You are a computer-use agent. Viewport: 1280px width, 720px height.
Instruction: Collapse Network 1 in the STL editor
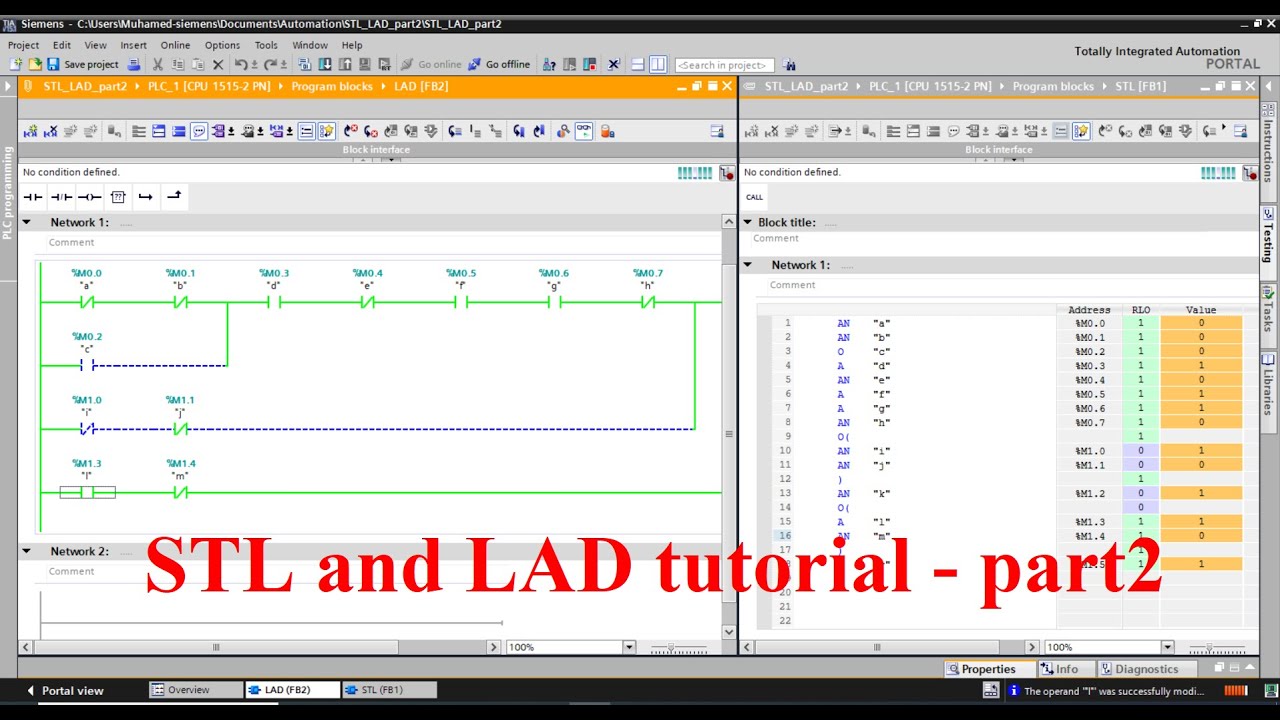click(747, 265)
